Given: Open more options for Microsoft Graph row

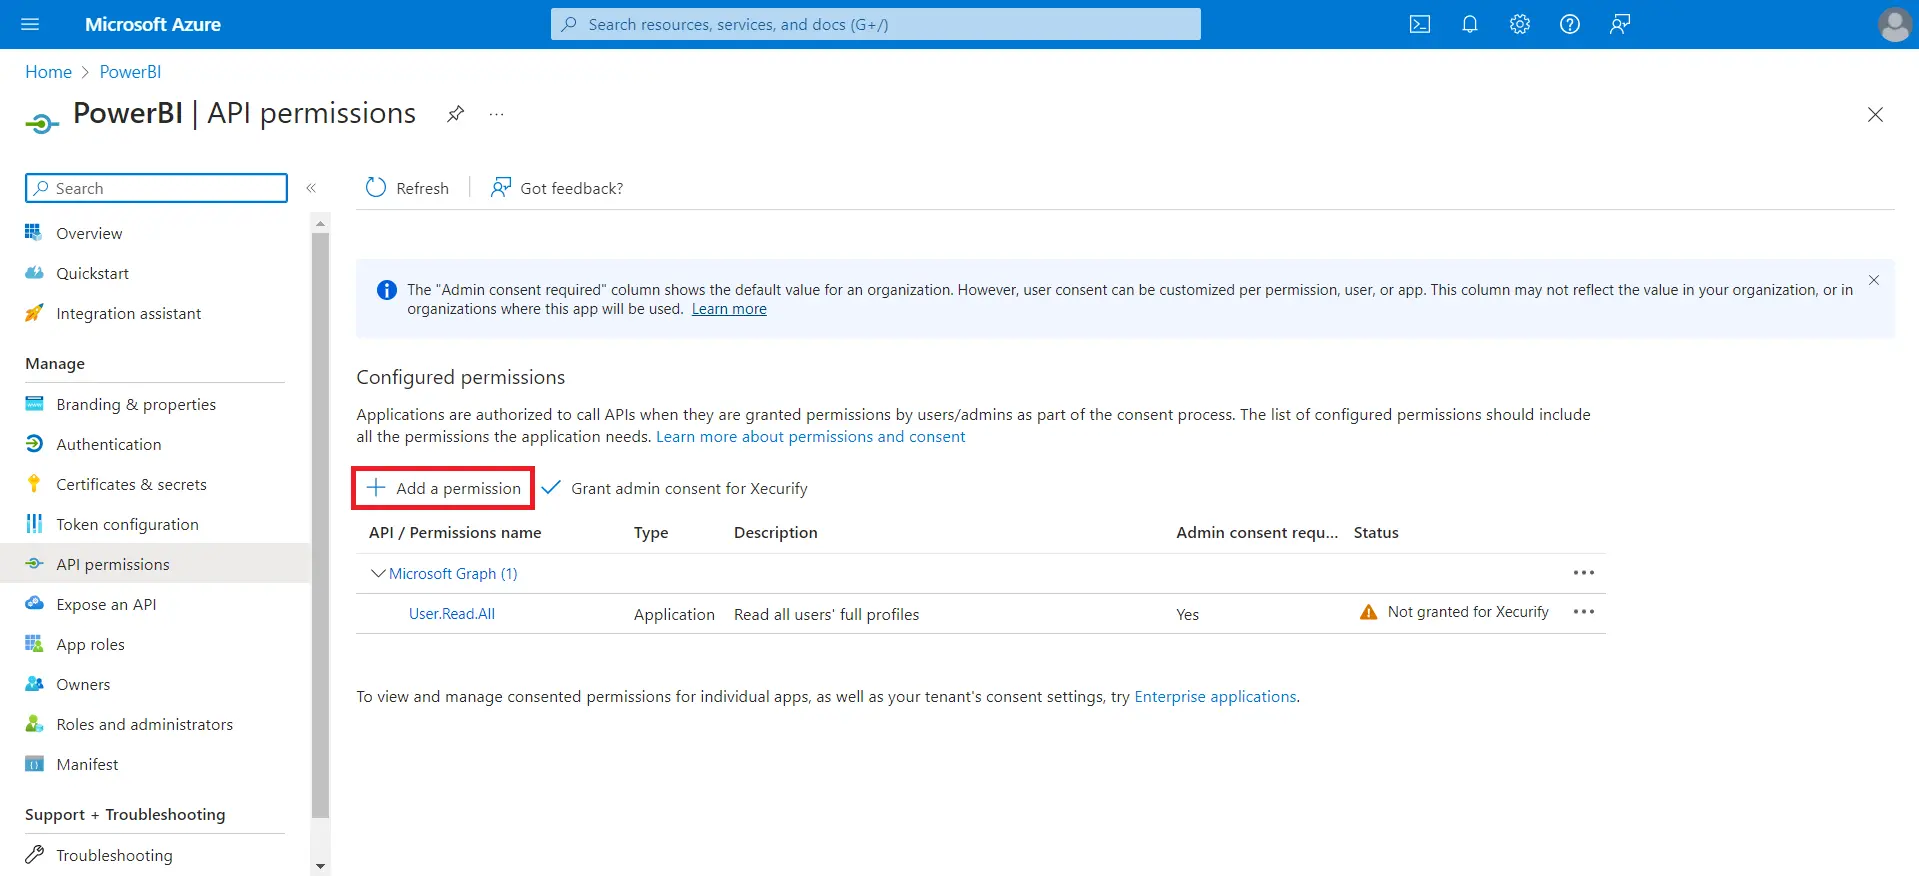Looking at the screenshot, I should [1584, 573].
